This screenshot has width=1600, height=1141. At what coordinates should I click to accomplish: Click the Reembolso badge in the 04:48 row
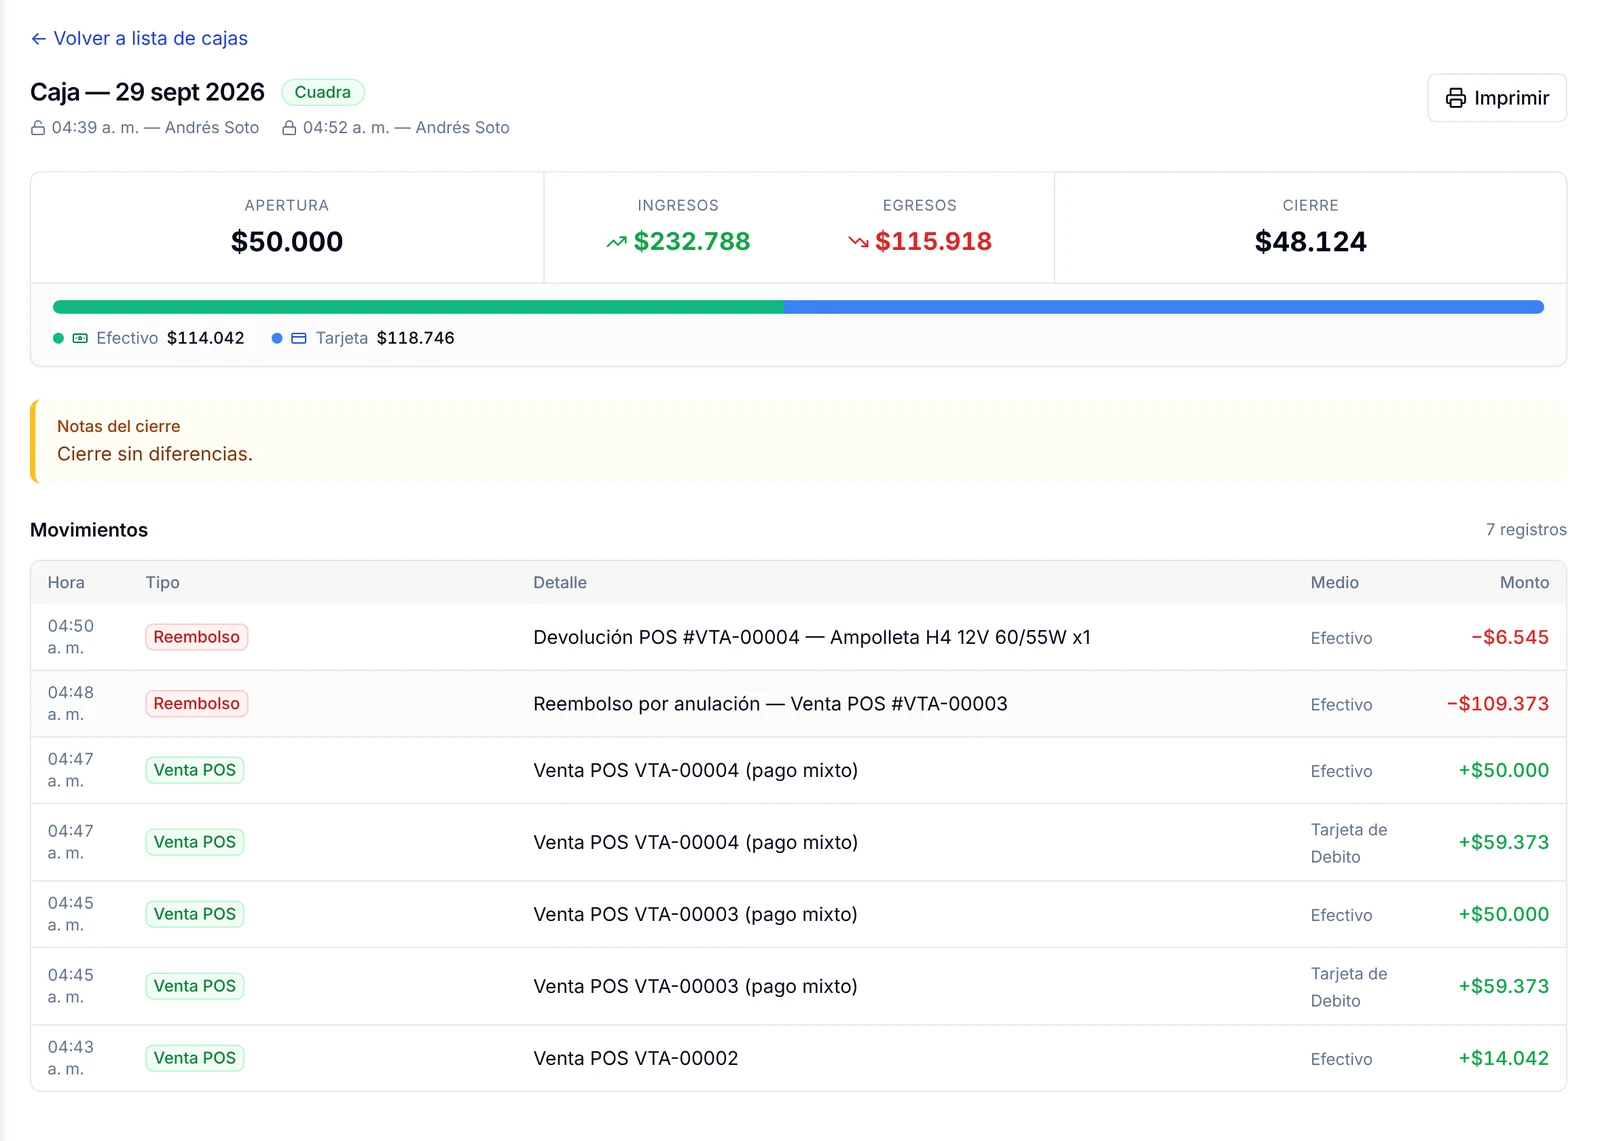(x=197, y=704)
